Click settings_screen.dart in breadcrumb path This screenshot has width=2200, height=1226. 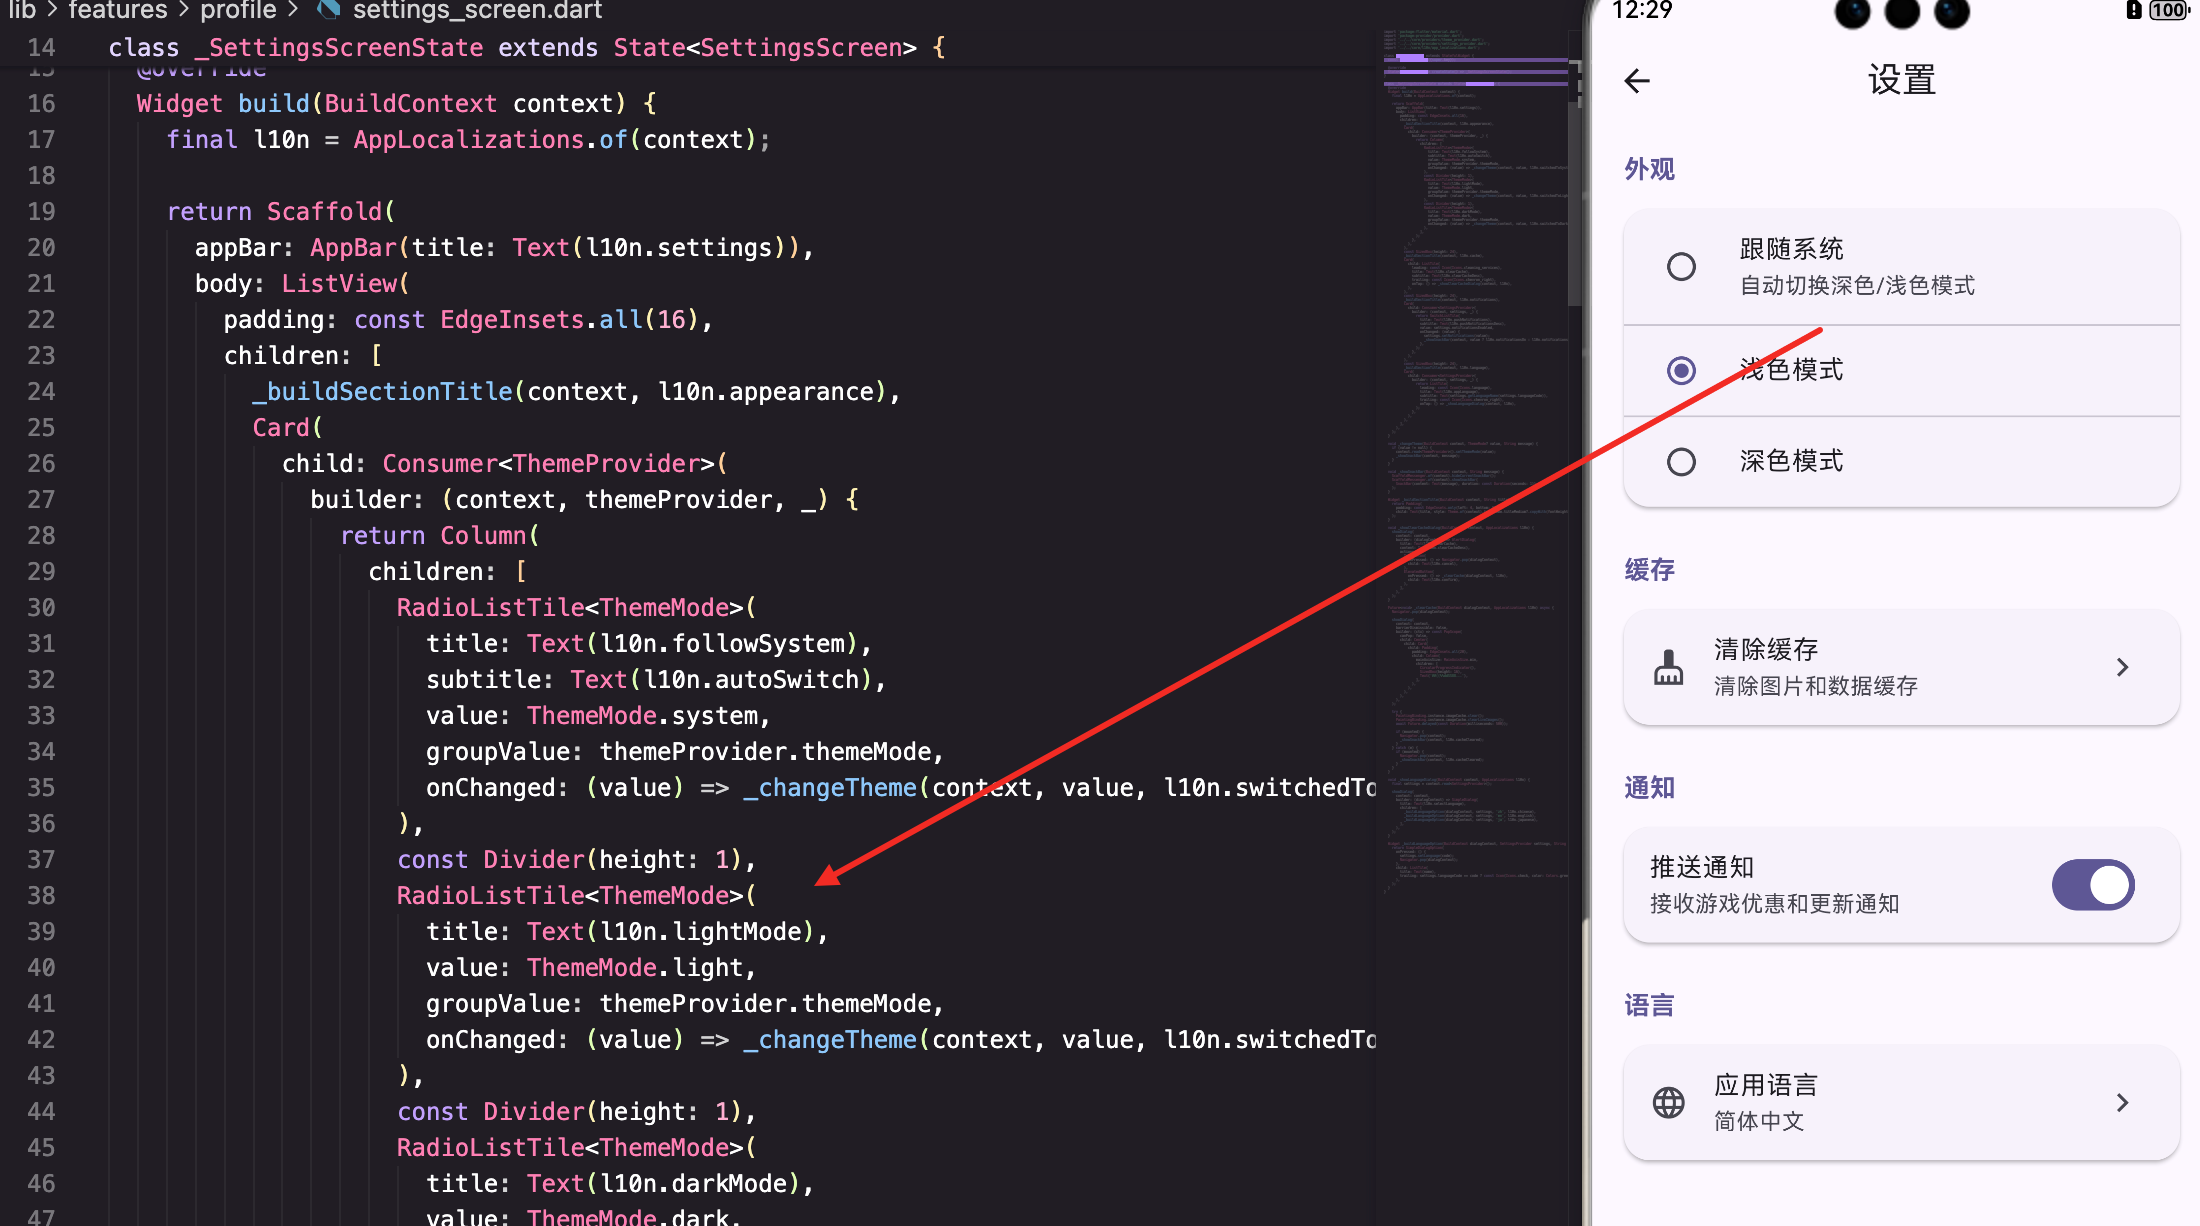tap(477, 10)
